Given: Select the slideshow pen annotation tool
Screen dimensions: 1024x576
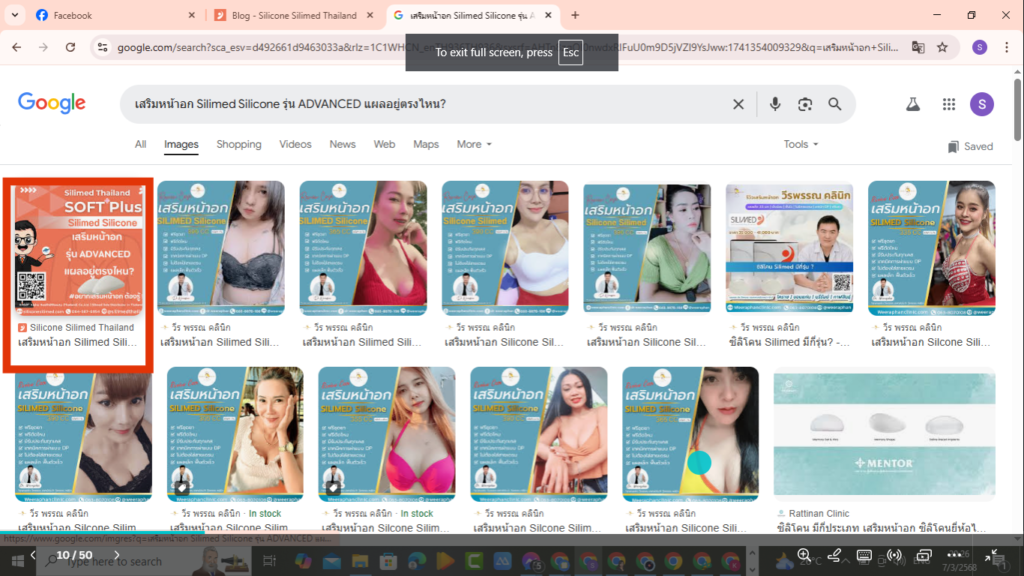Looking at the screenshot, I should 834,555.
